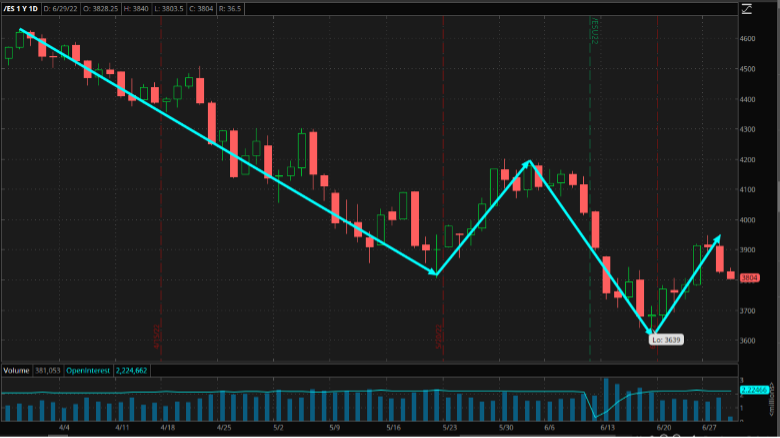Click the 4600 price axis label
780x438 pixels.
[x=748, y=39]
